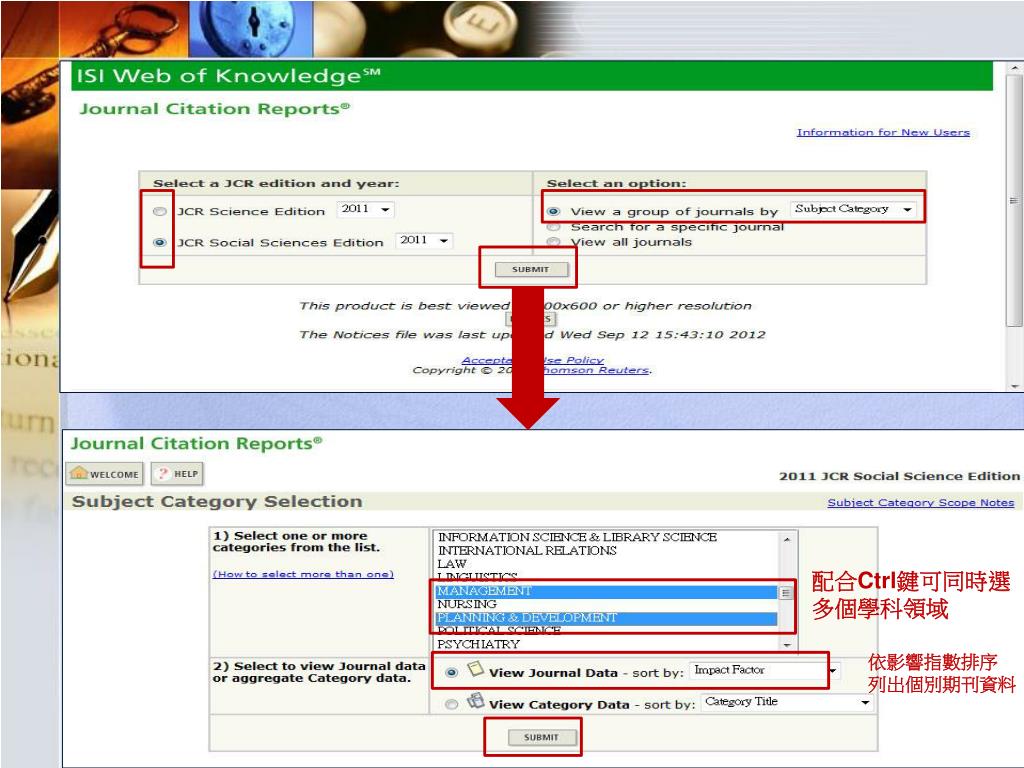This screenshot has height=768, width=1024.
Task: Click the top page's vertical scrollbar thumb
Action: [x=1013, y=200]
